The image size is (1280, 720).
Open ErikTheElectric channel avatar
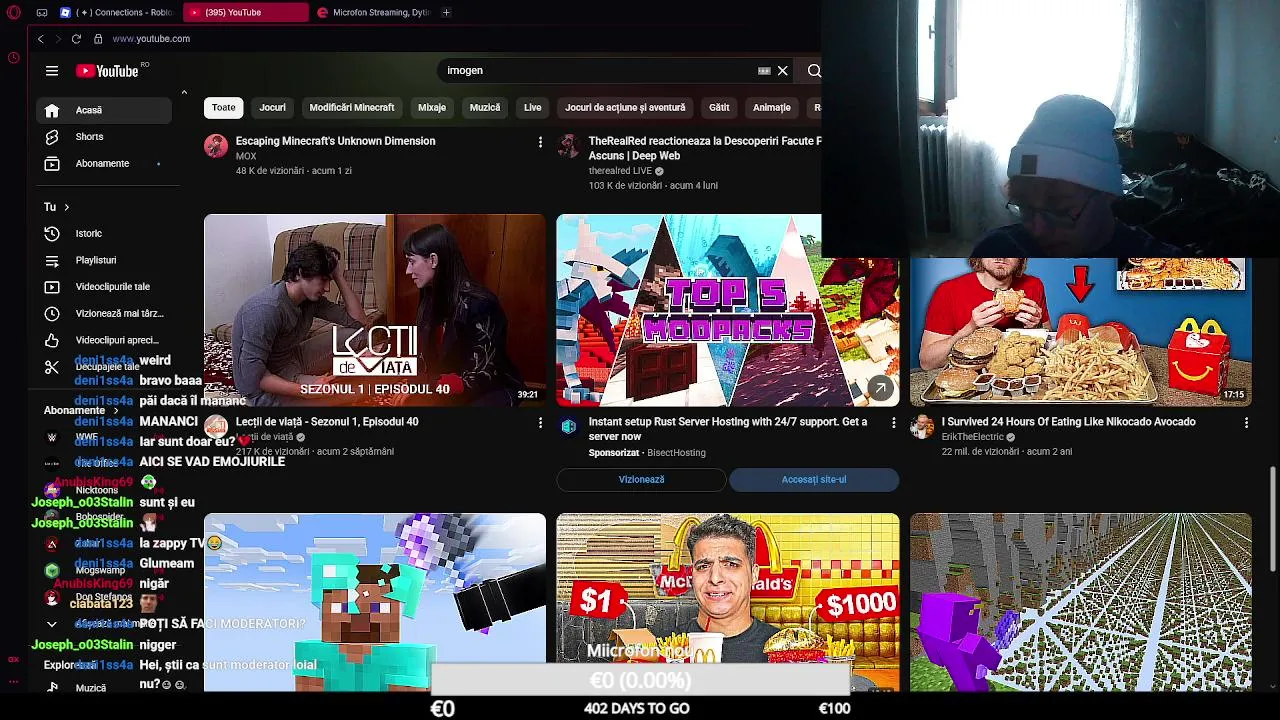tap(921, 427)
